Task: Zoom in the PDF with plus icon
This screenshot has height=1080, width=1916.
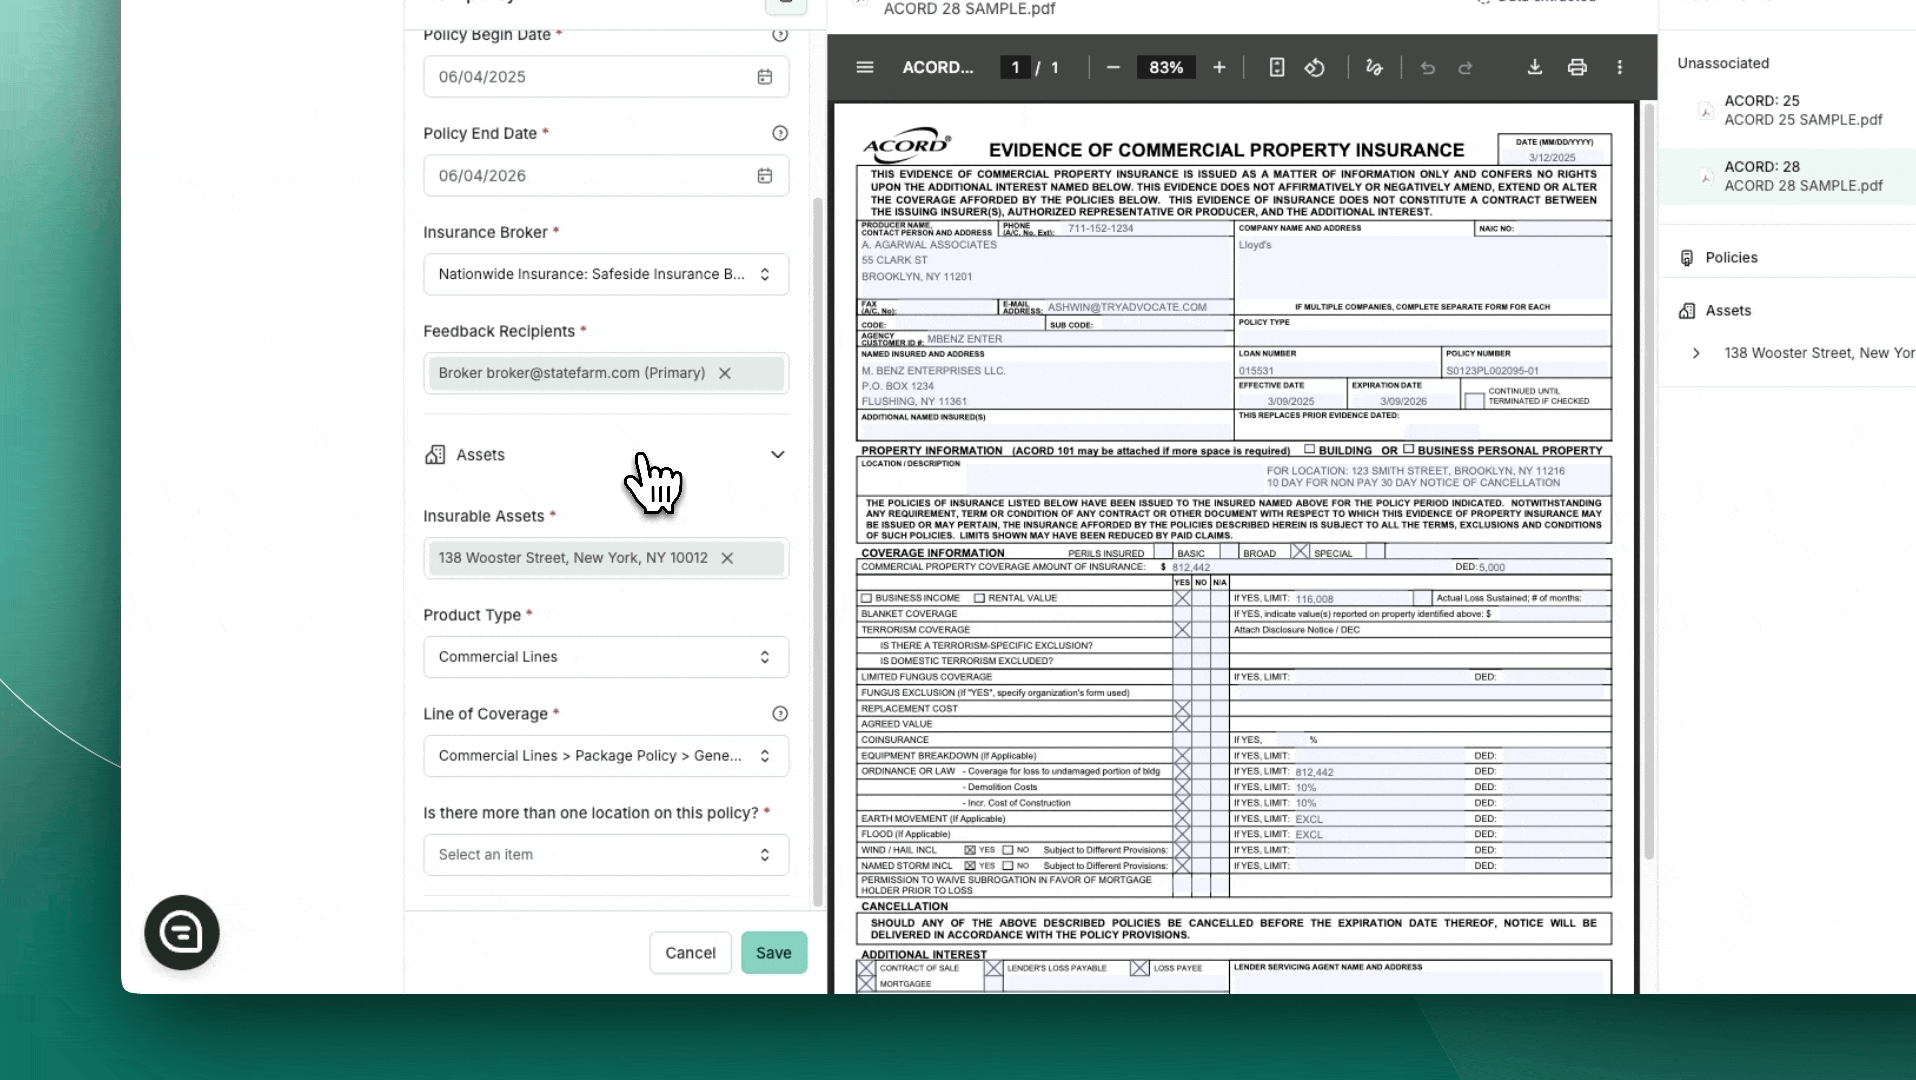Action: coord(1219,67)
